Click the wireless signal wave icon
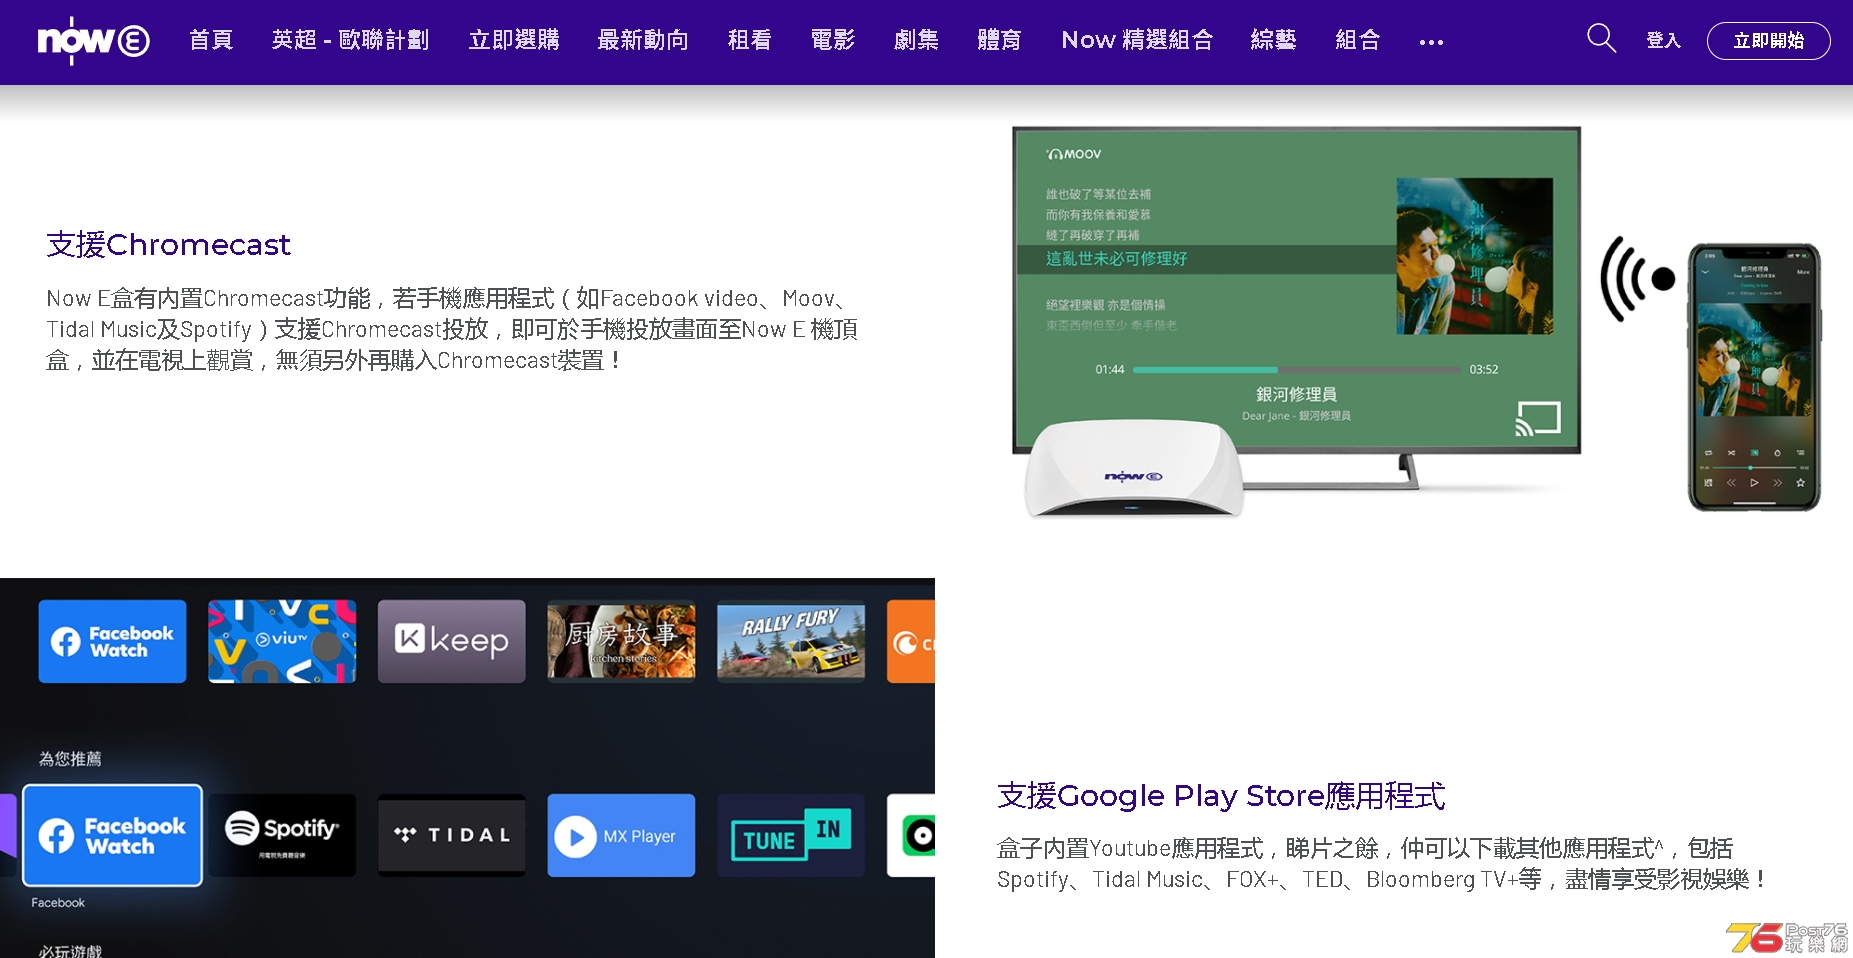1853x958 pixels. point(1637,279)
